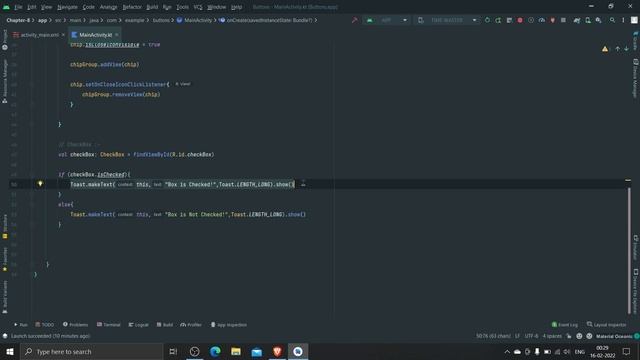Open Brave browser from taskbar
This screenshot has width=640, height=360.
[277, 351]
